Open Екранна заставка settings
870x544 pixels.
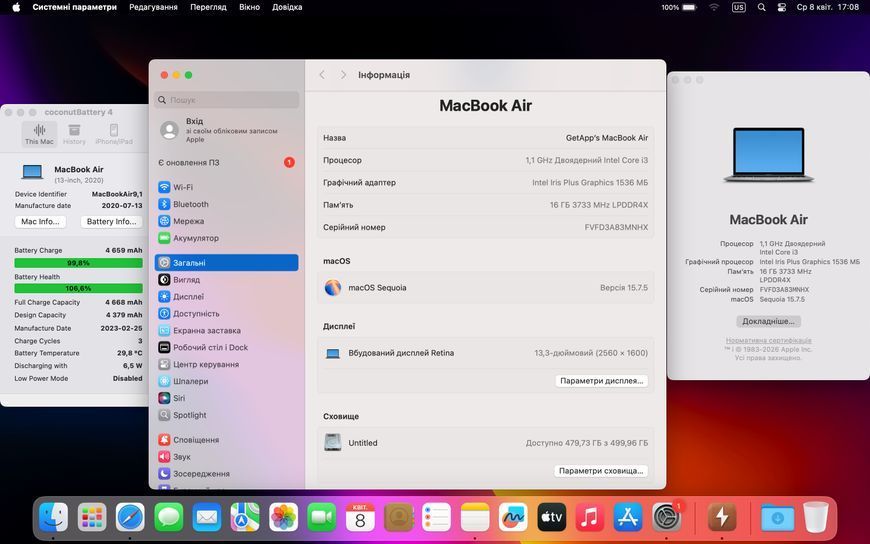226,330
